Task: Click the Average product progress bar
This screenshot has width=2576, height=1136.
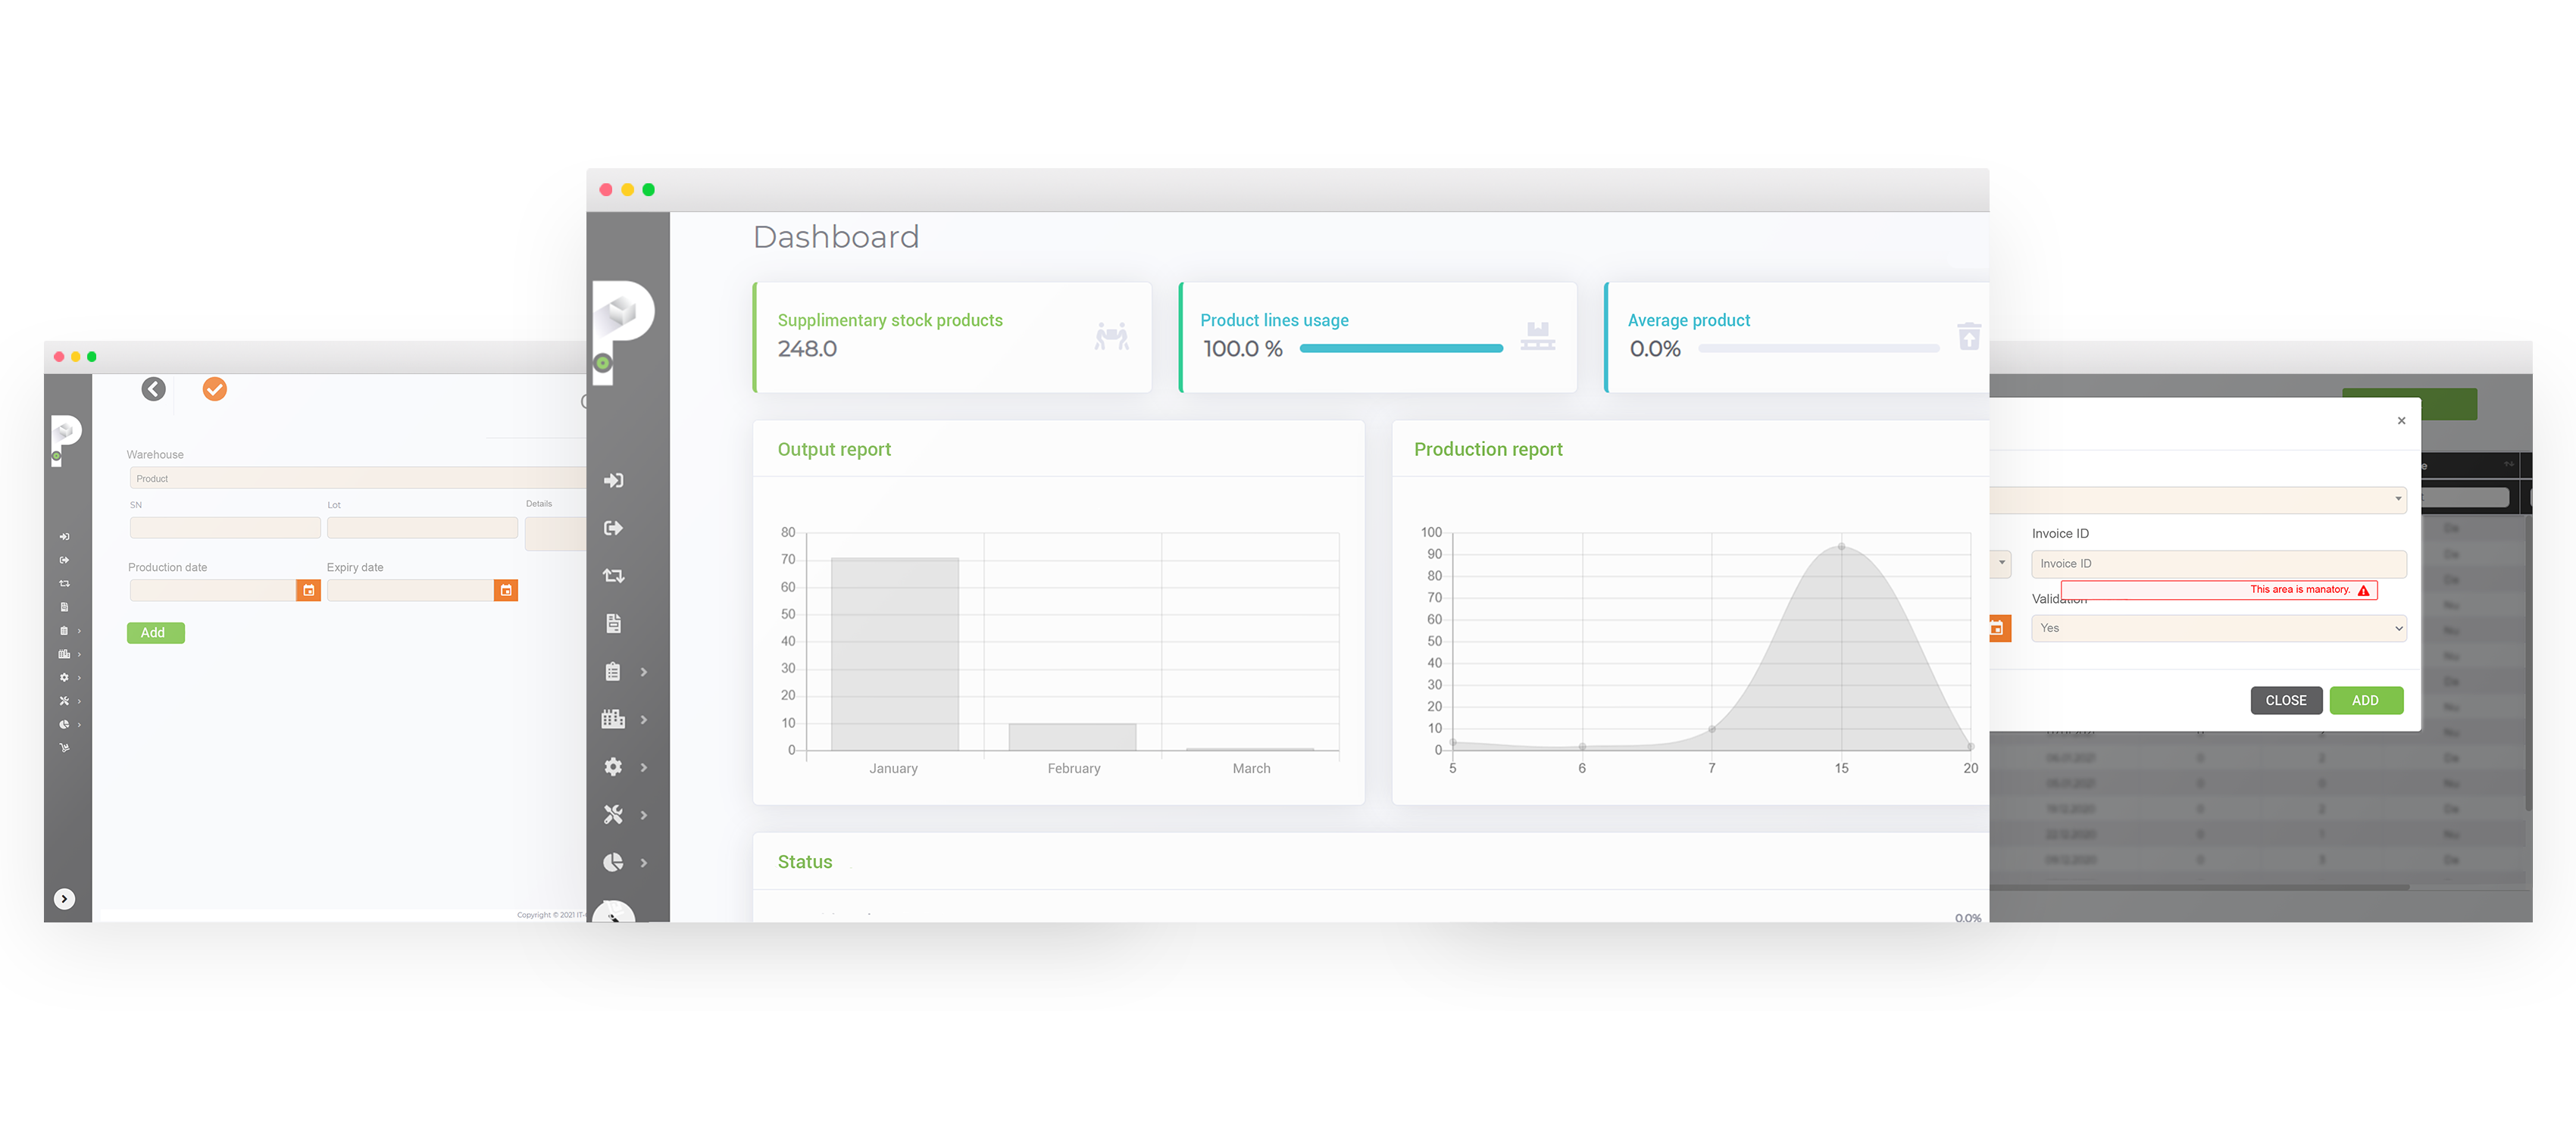Action: pyautogui.click(x=1819, y=349)
